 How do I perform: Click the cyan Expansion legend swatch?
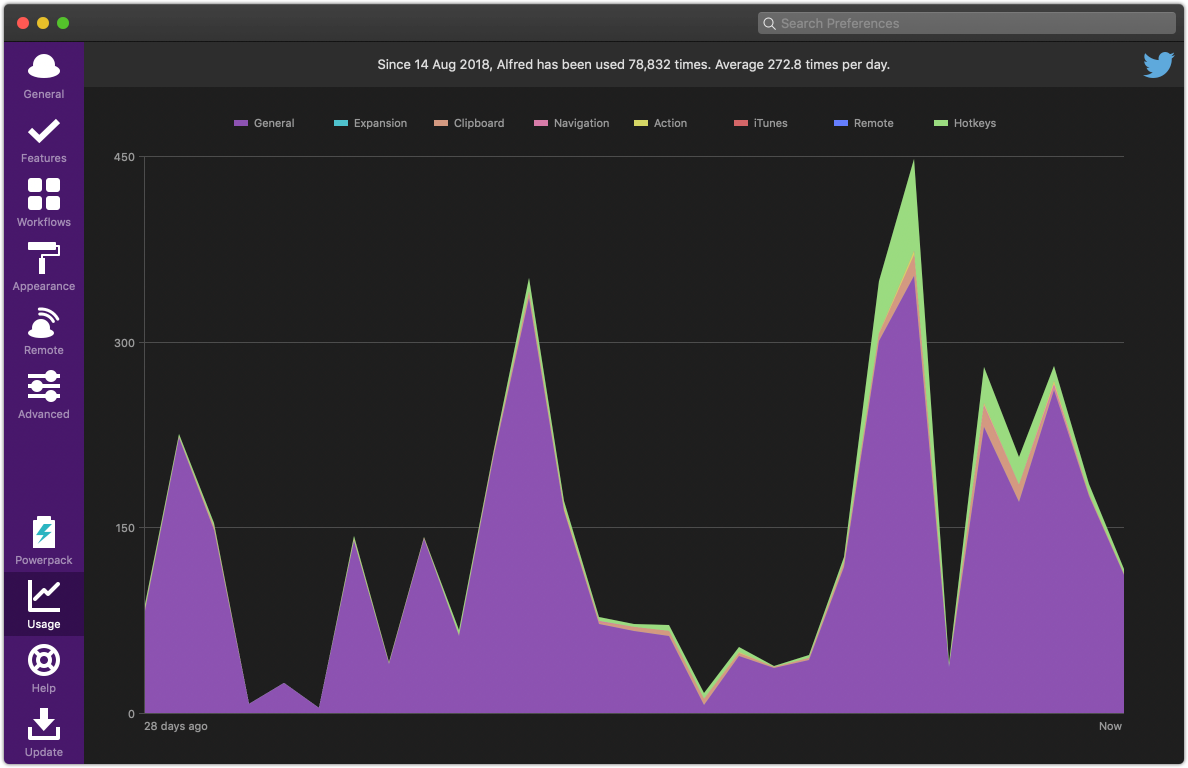click(341, 123)
